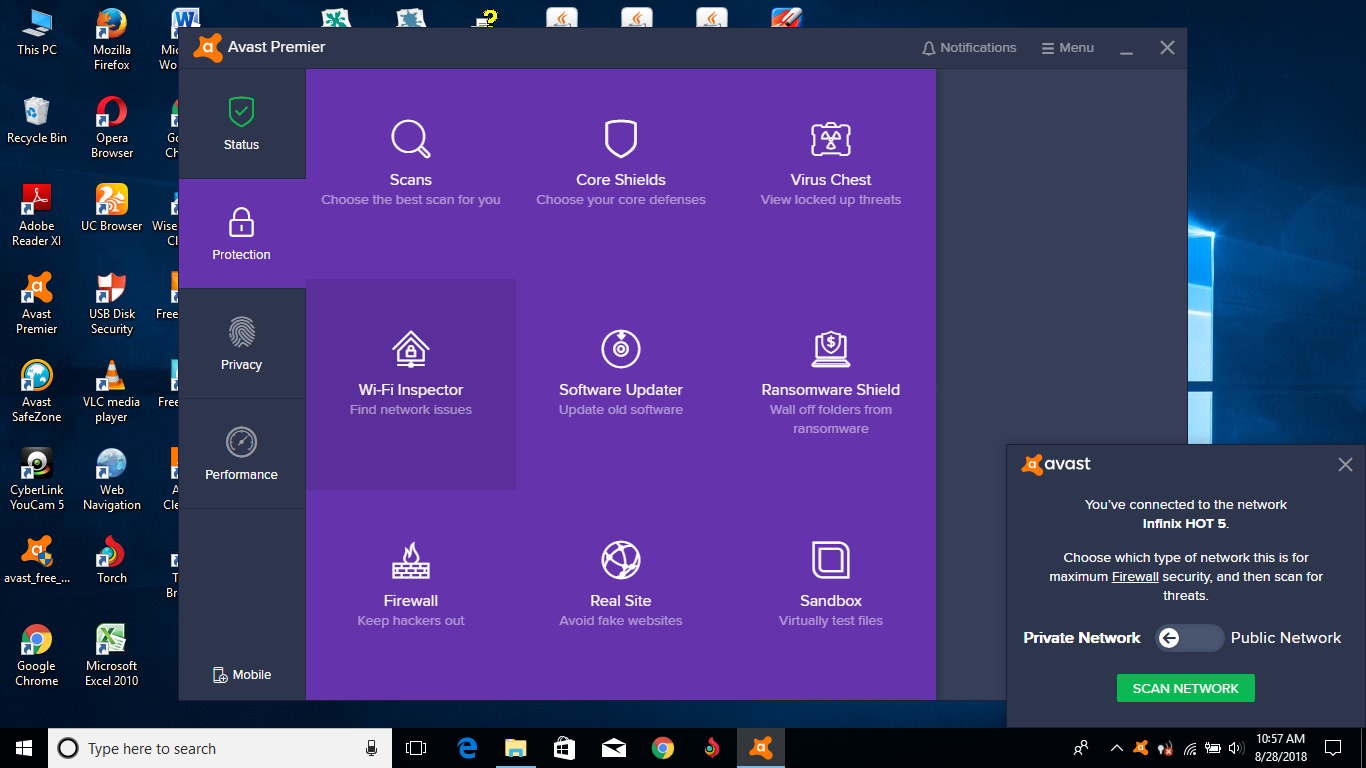Click the Public Network label

pos(1286,638)
